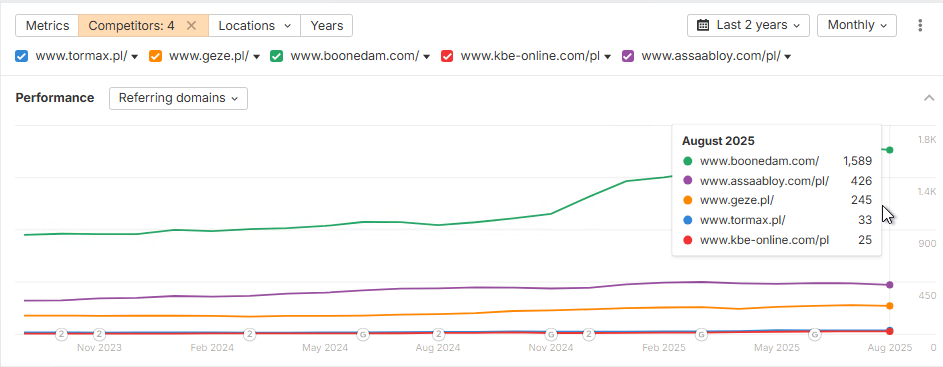The image size is (943, 367).
Task: Click the G marker near May 2025
Action: click(815, 334)
